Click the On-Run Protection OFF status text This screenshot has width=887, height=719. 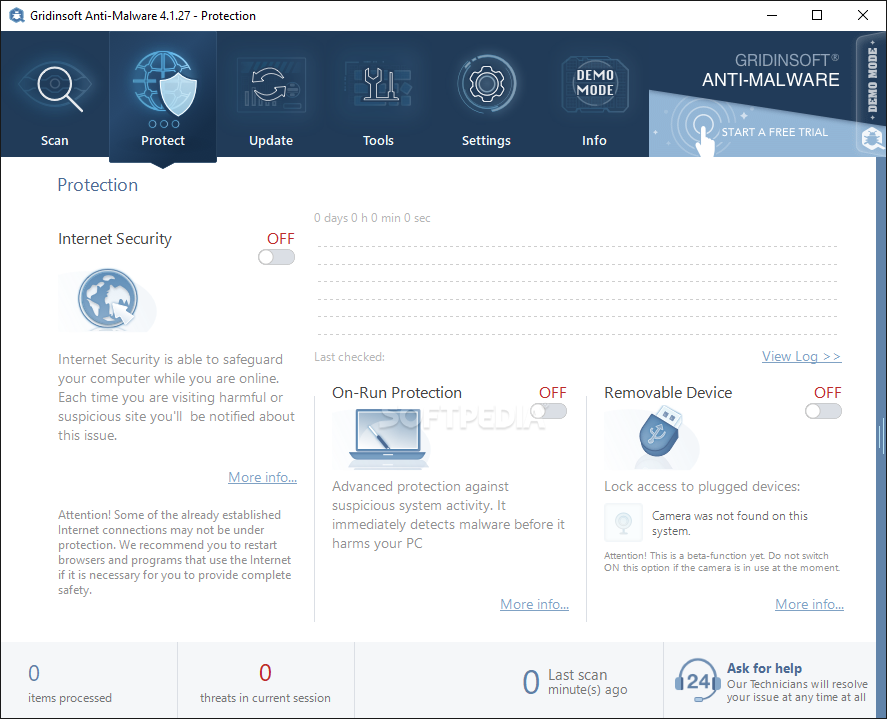(x=553, y=393)
